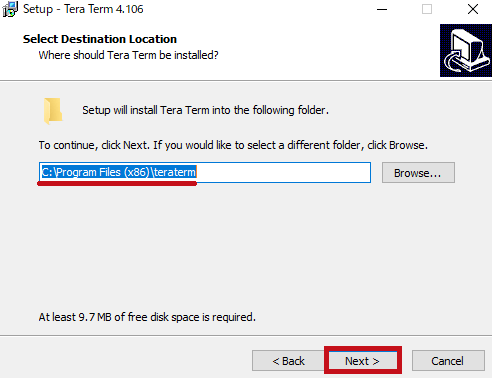Close the Tera Term Setup window
The width and height of the screenshot is (492, 378).
(x=473, y=9)
